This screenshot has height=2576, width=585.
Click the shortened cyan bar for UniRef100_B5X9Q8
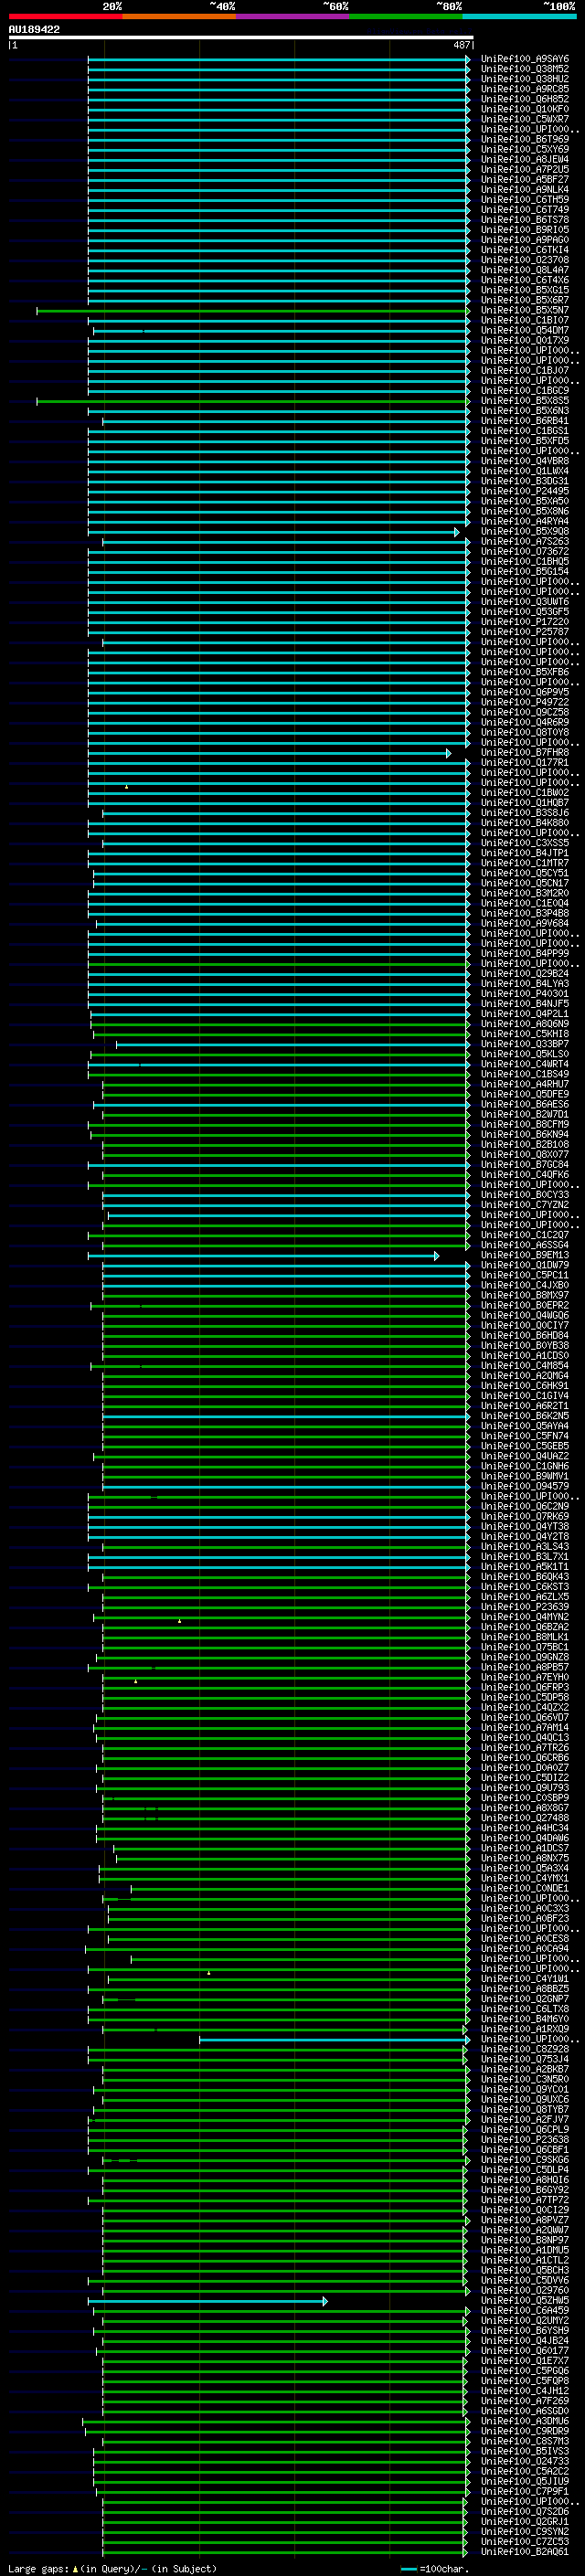(273, 532)
